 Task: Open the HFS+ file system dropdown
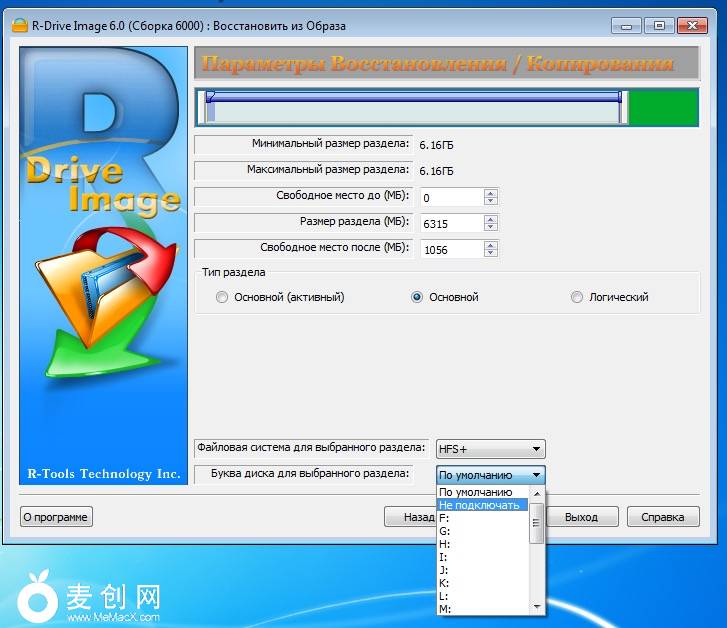[490, 449]
